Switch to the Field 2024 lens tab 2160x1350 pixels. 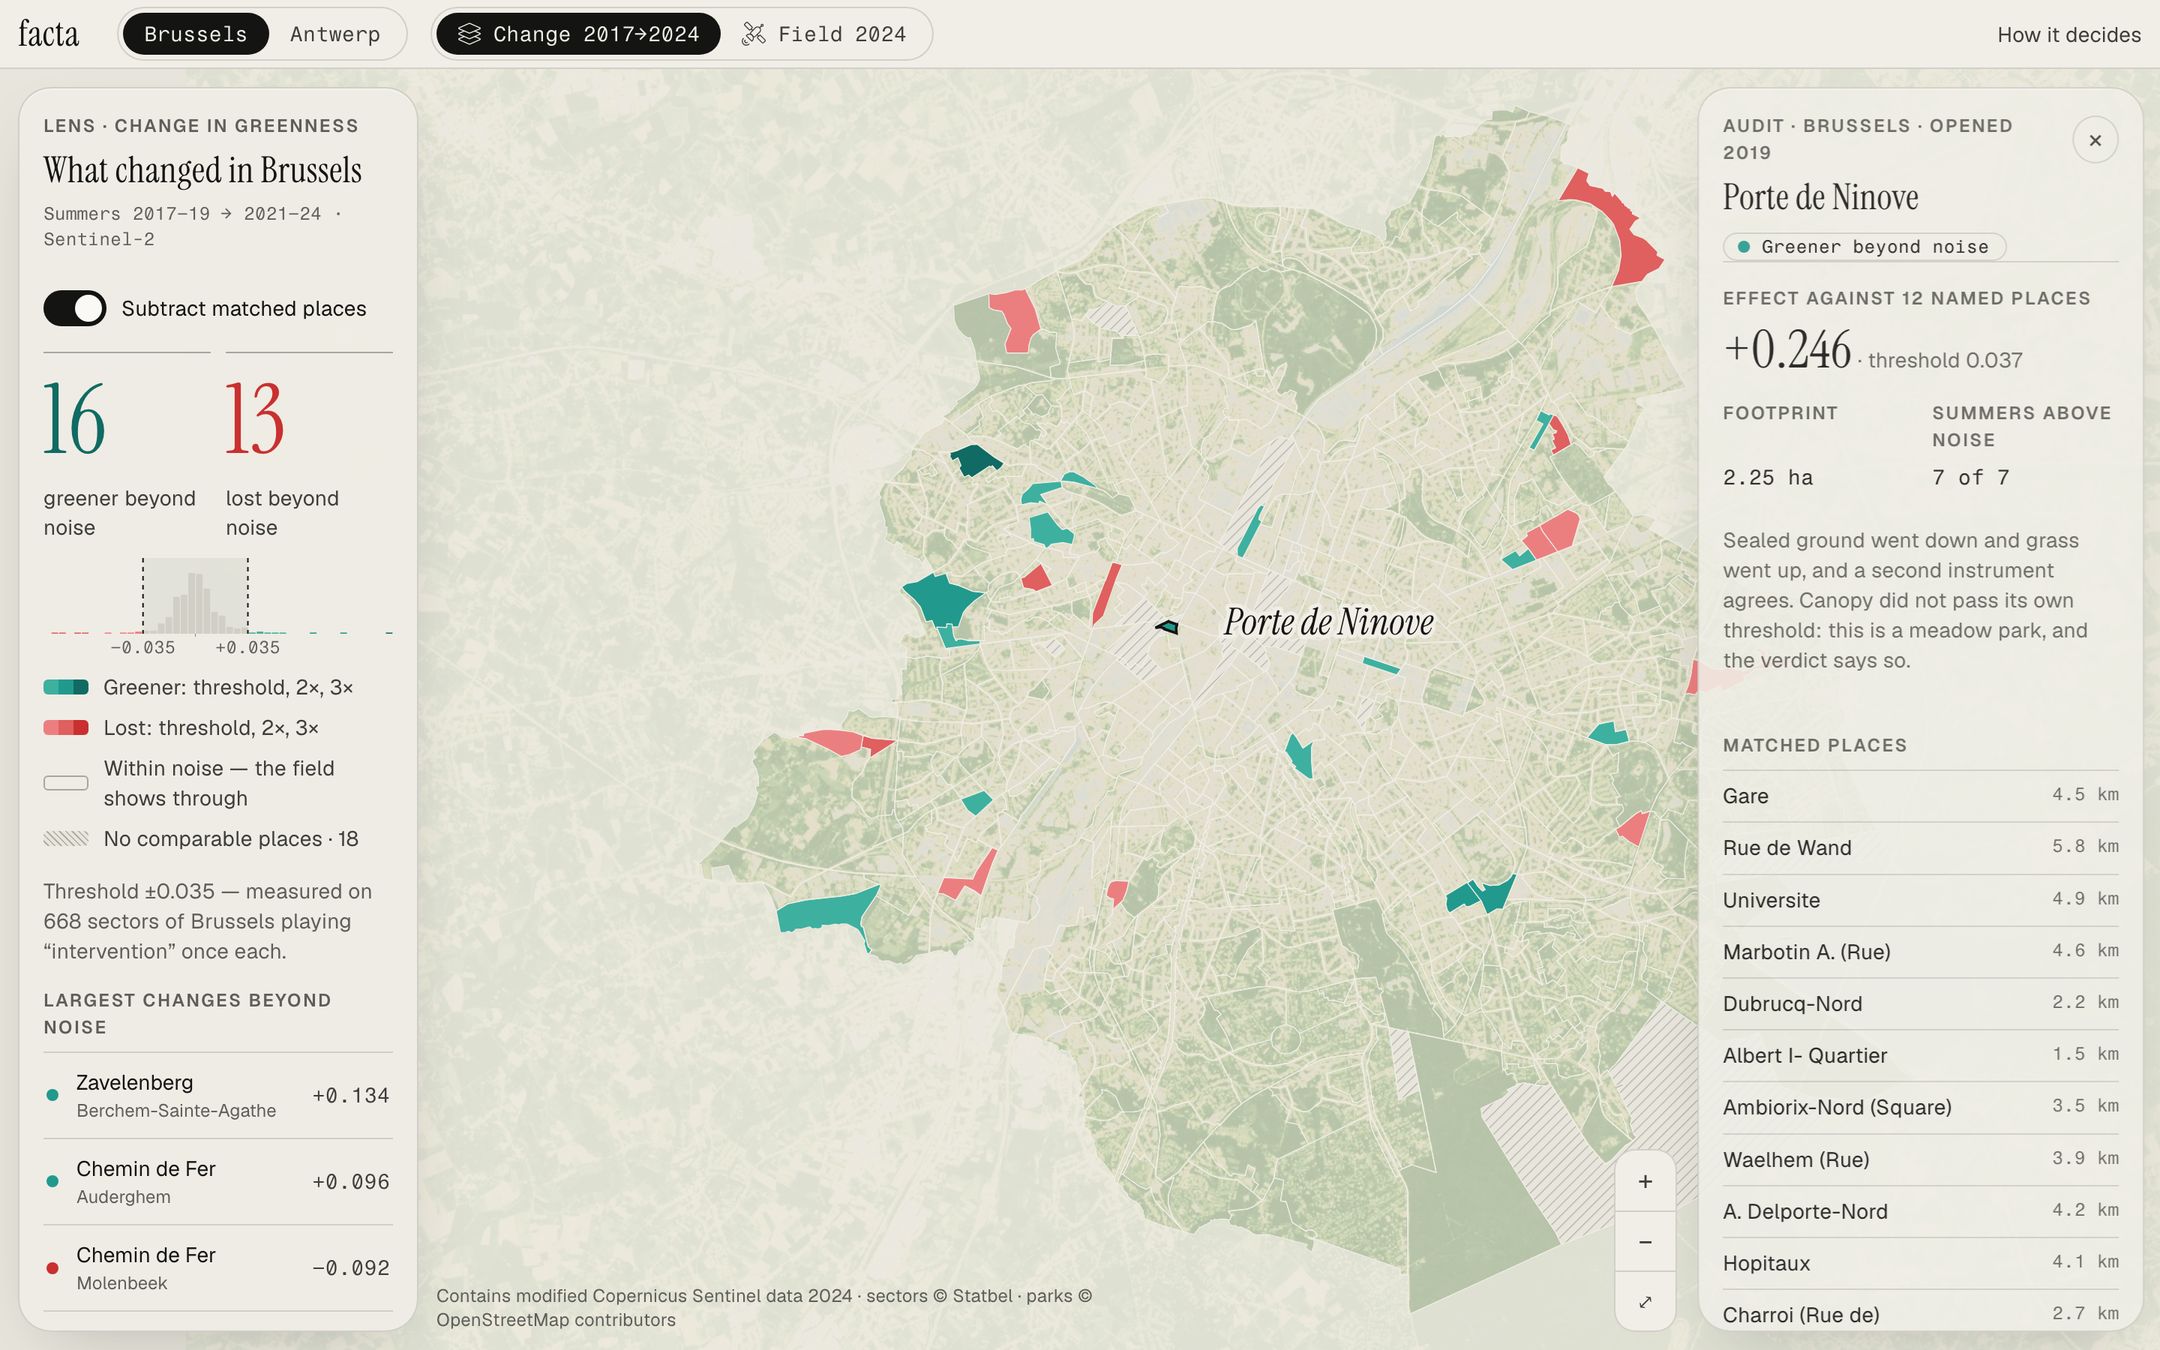click(824, 34)
